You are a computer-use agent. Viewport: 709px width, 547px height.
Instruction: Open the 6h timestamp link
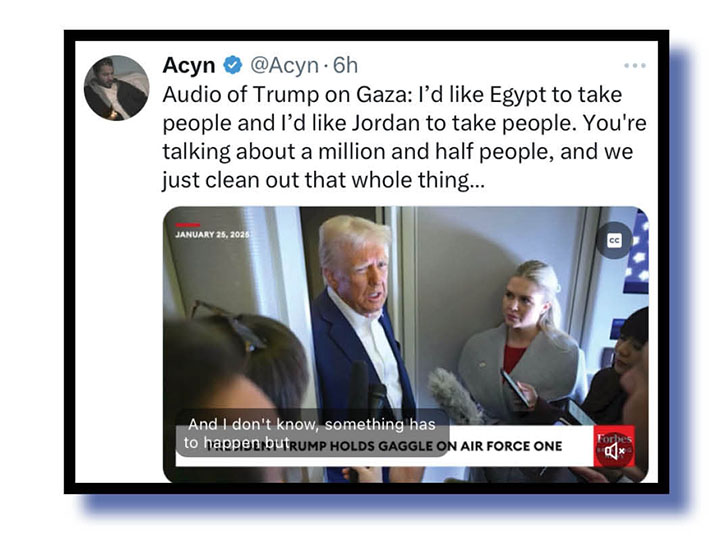click(x=345, y=66)
